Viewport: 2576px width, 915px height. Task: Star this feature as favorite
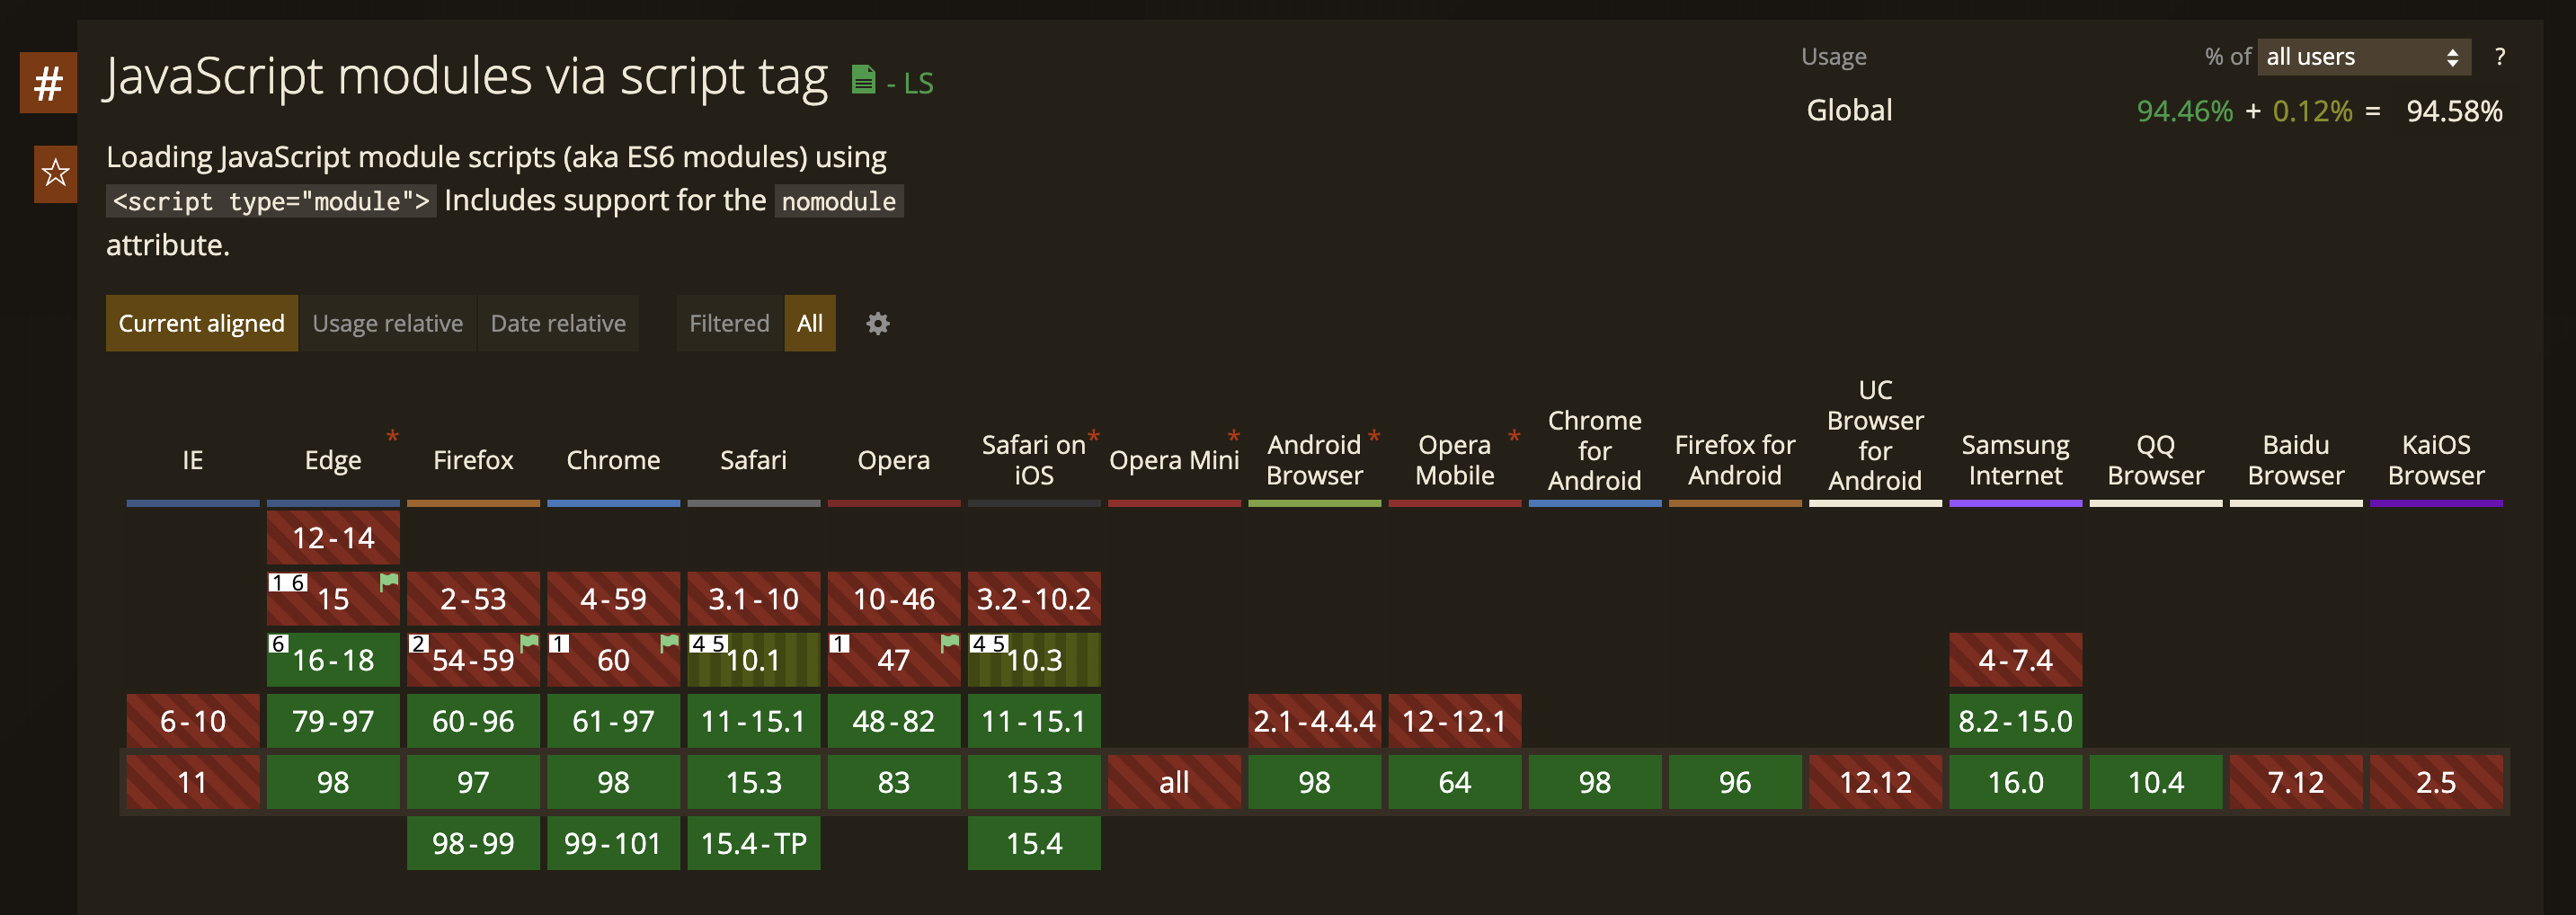[55, 174]
